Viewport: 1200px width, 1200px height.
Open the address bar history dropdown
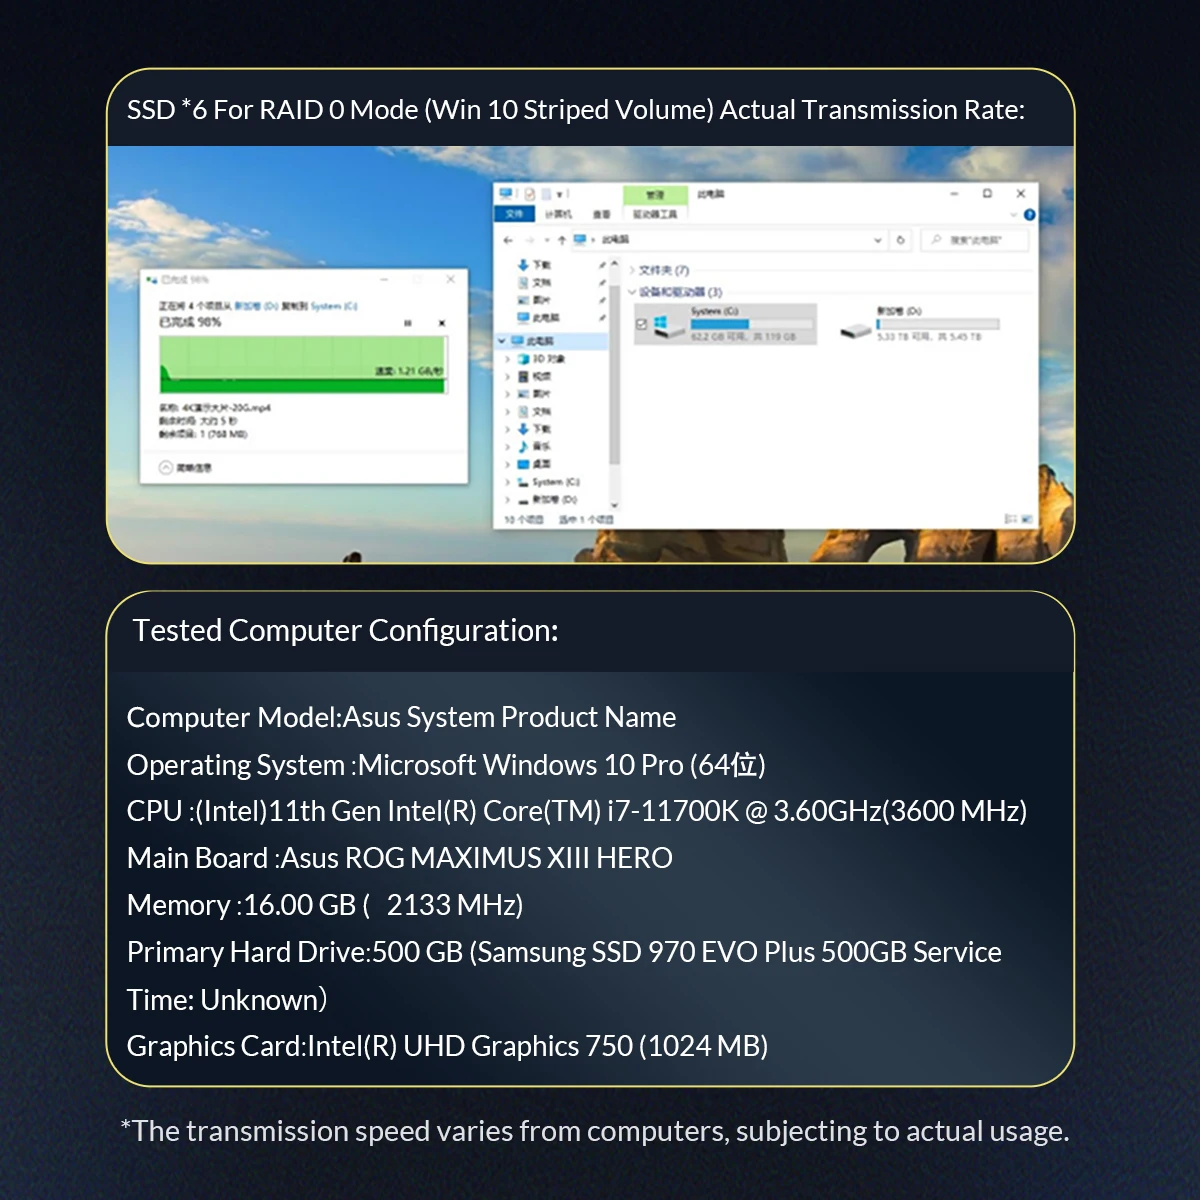[x=878, y=240]
